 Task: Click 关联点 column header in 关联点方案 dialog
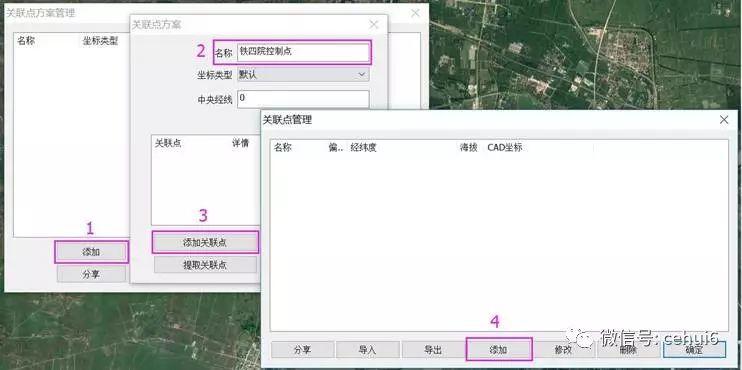click(168, 143)
